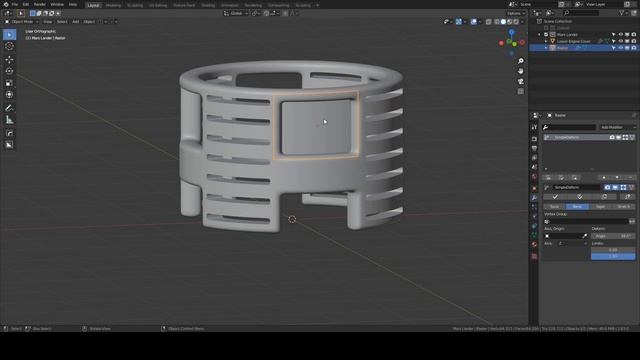This screenshot has width=640, height=360.
Task: Select the Measure tool
Action: (x=9, y=120)
